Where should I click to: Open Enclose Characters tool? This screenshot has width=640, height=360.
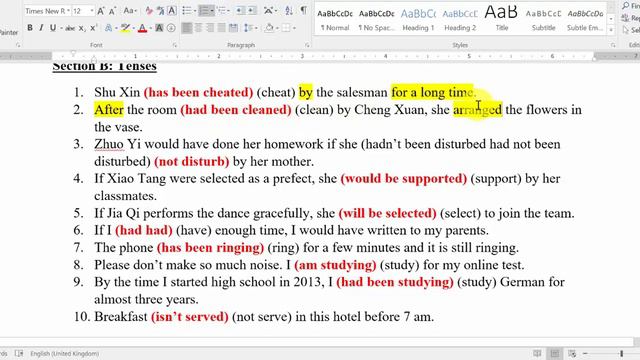pos(171,28)
